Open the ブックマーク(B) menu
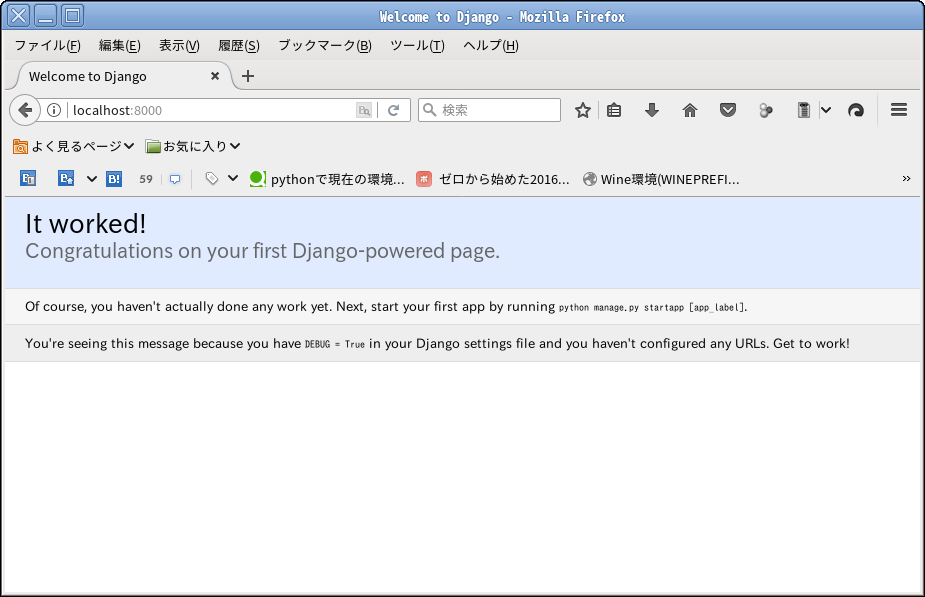Image resolution: width=925 pixels, height=597 pixels. [x=325, y=45]
